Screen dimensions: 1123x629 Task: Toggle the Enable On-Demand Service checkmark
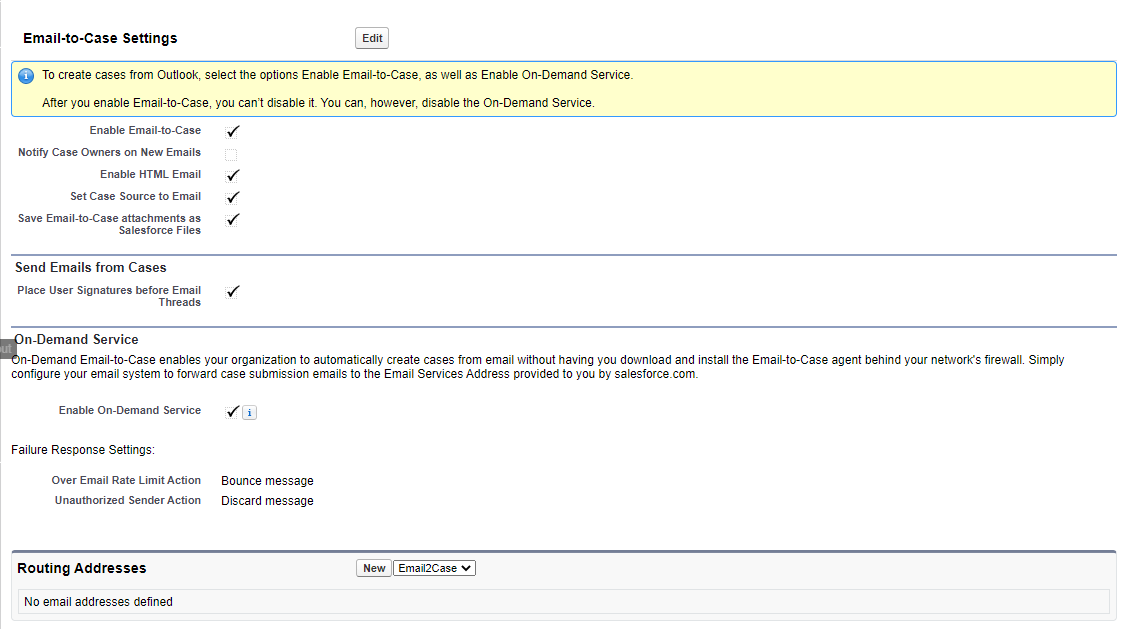click(x=232, y=411)
